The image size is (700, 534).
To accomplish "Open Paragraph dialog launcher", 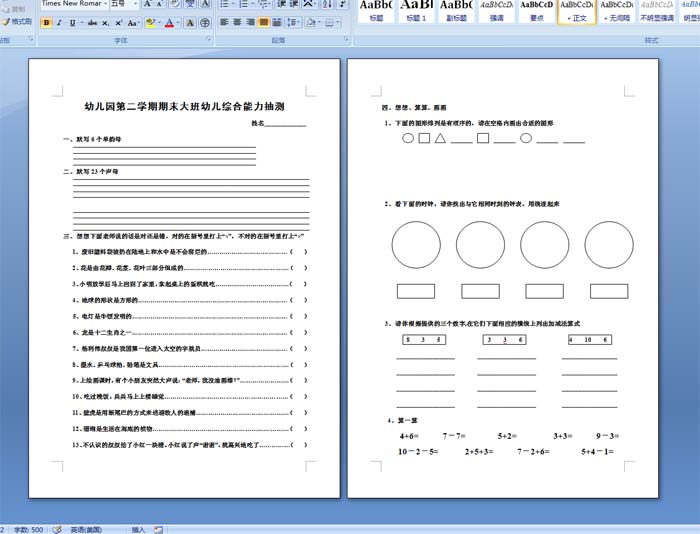I will (x=346, y=39).
